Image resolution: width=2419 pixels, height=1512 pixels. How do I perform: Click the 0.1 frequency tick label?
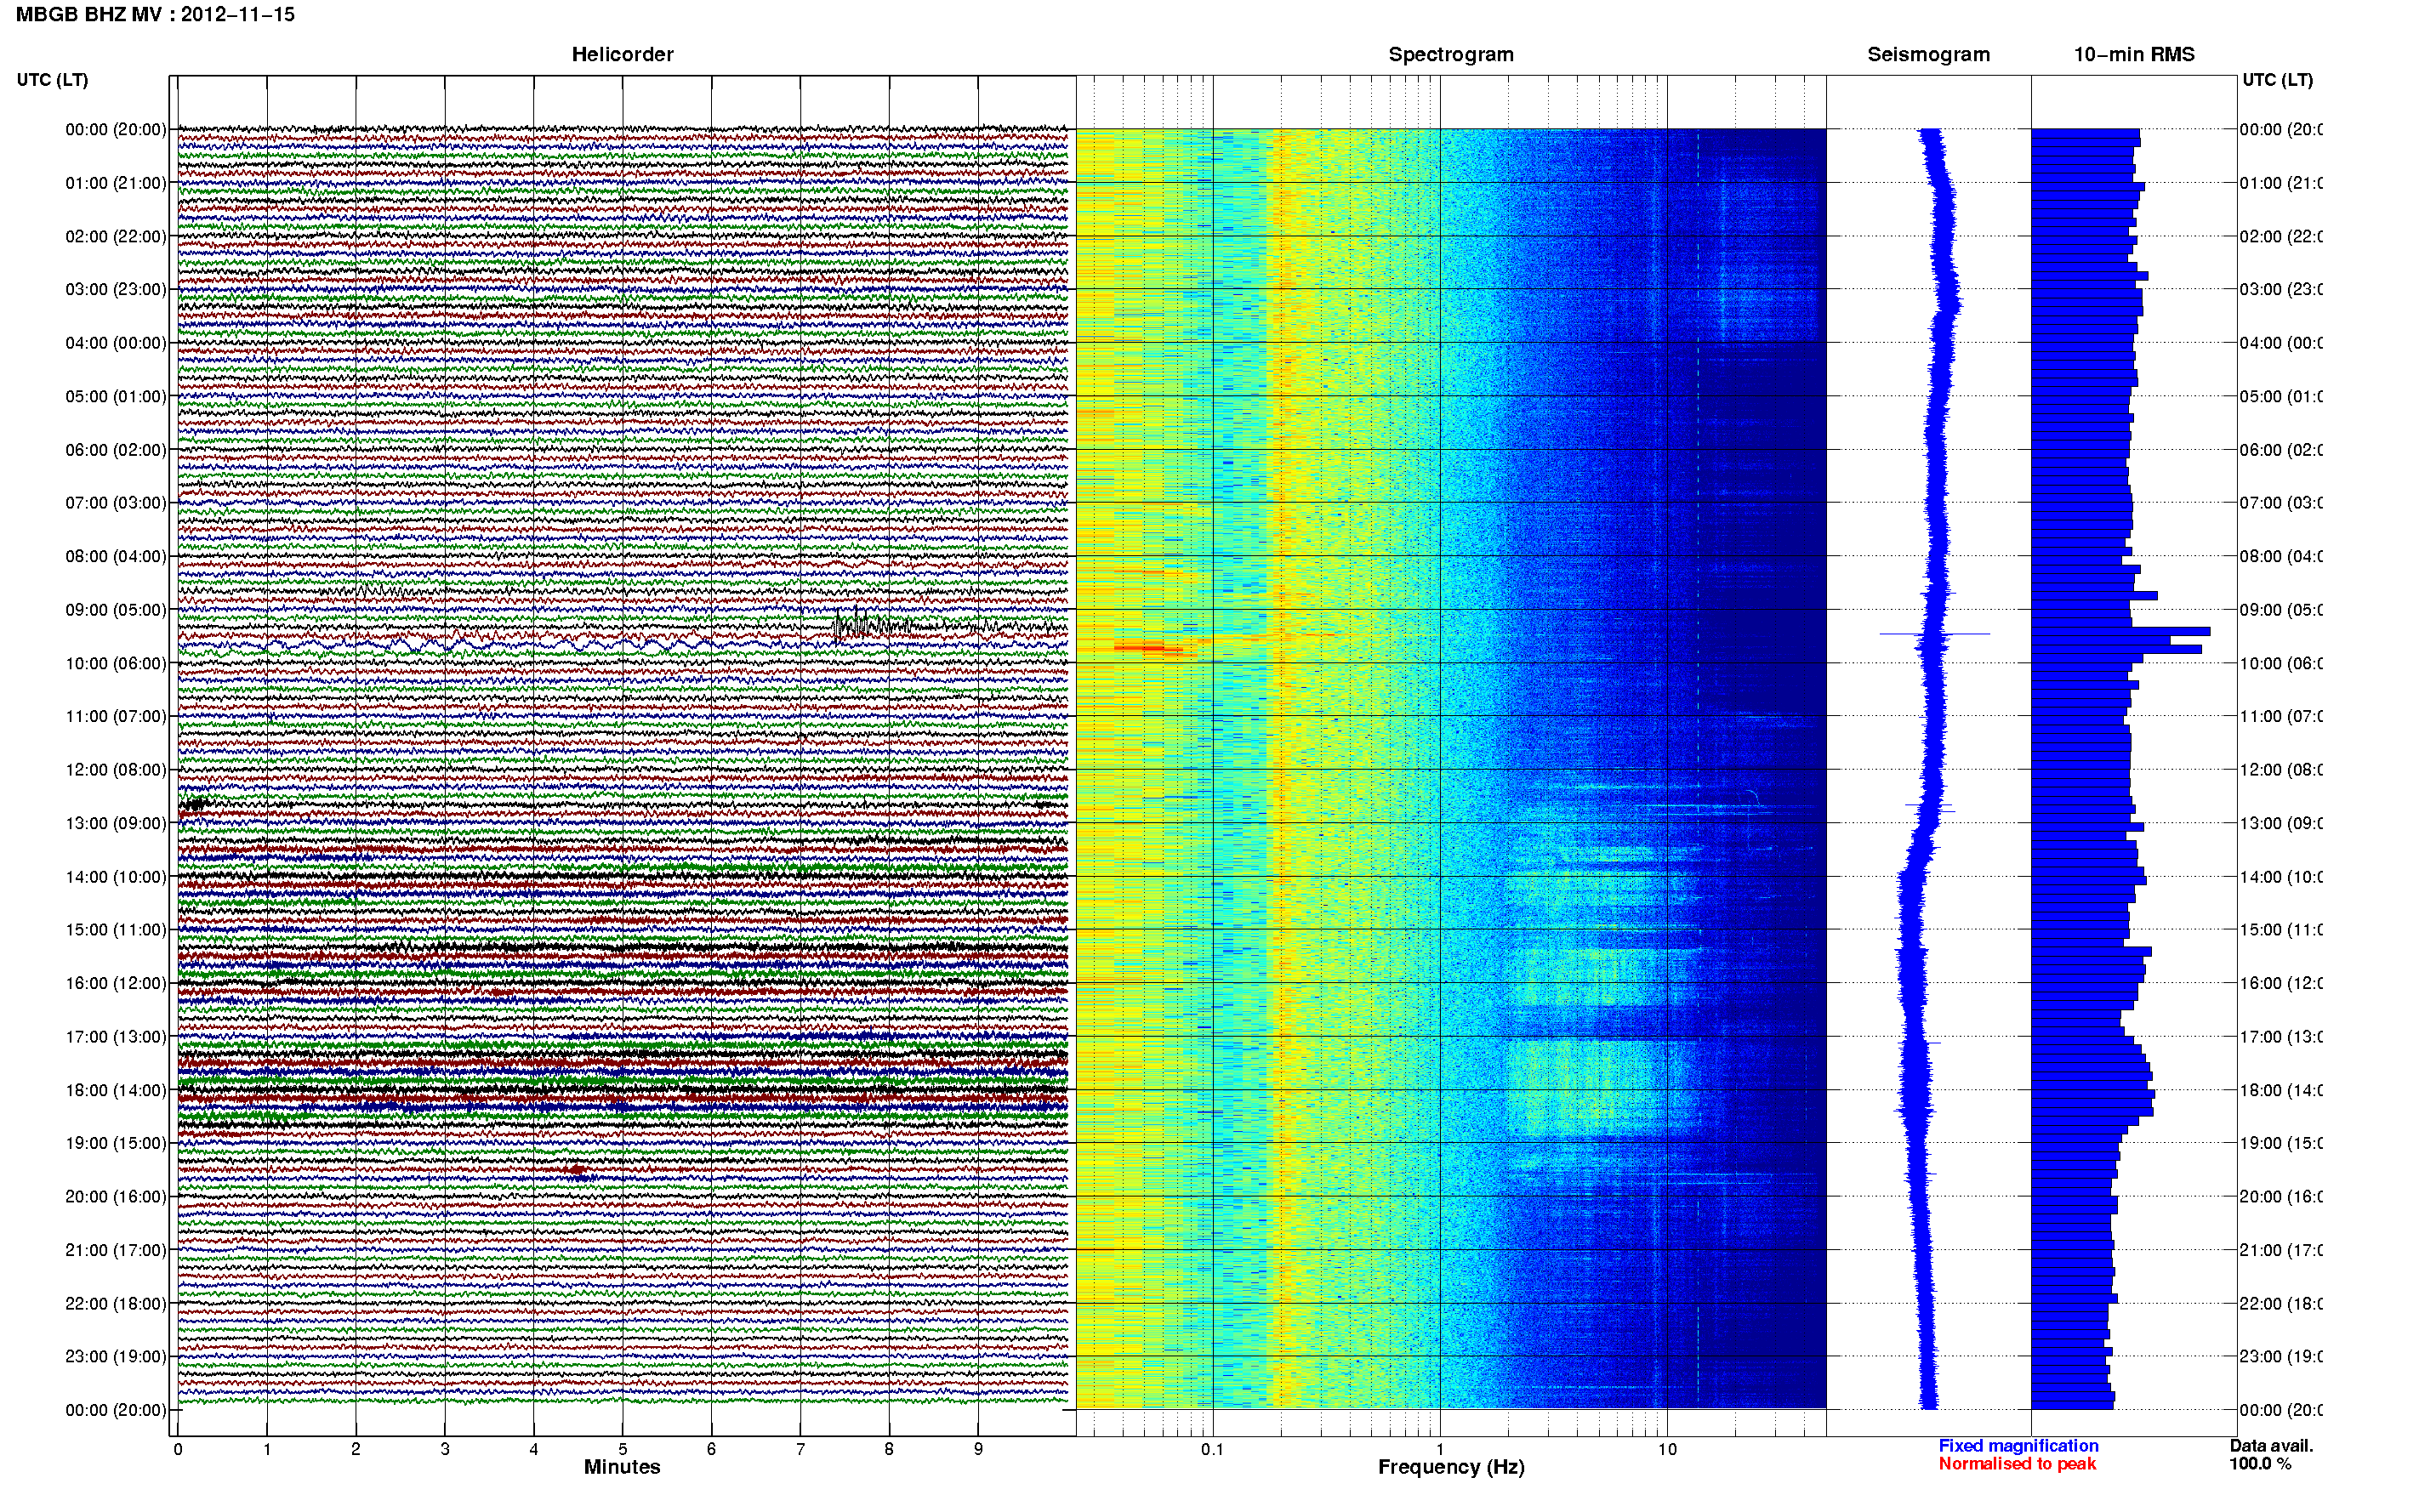1212,1449
